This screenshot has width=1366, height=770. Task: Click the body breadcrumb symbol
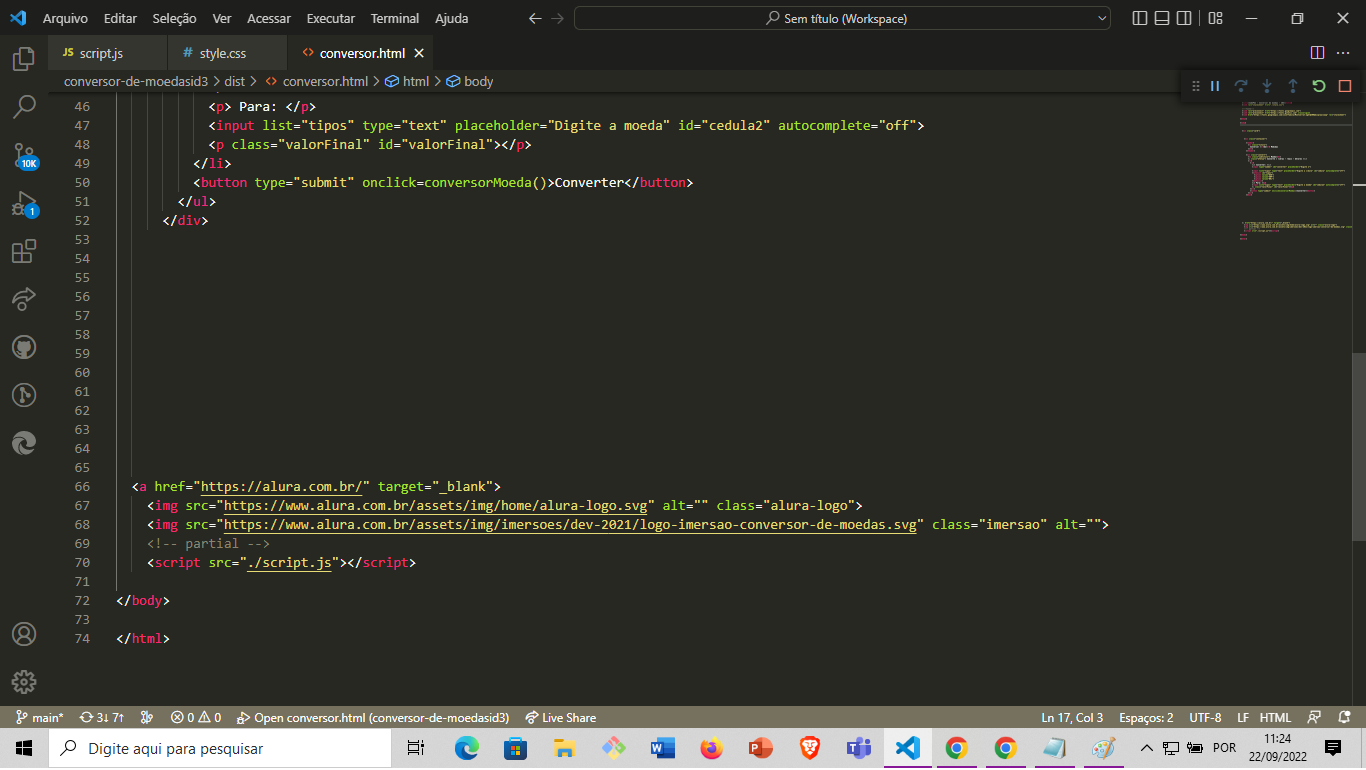[470, 81]
